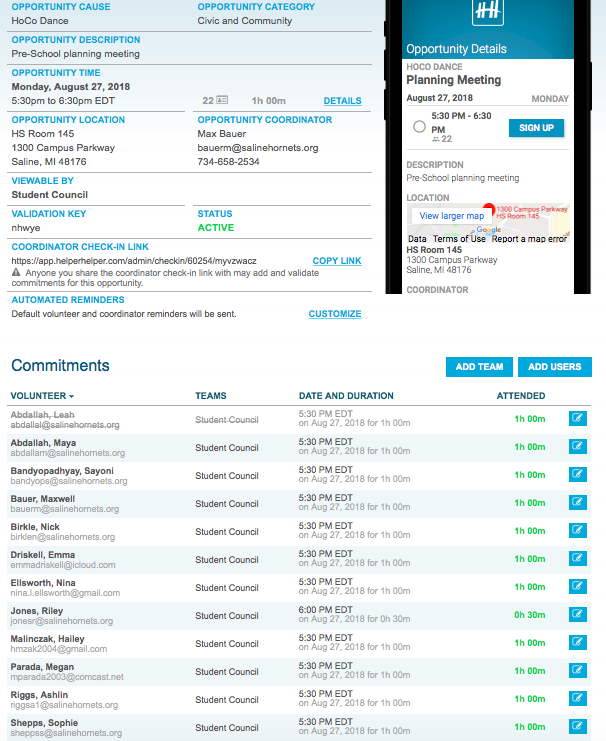Click volunteer name Bandyopadhyay, Sayoni
Image resolution: width=606 pixels, height=741 pixels.
(62, 471)
